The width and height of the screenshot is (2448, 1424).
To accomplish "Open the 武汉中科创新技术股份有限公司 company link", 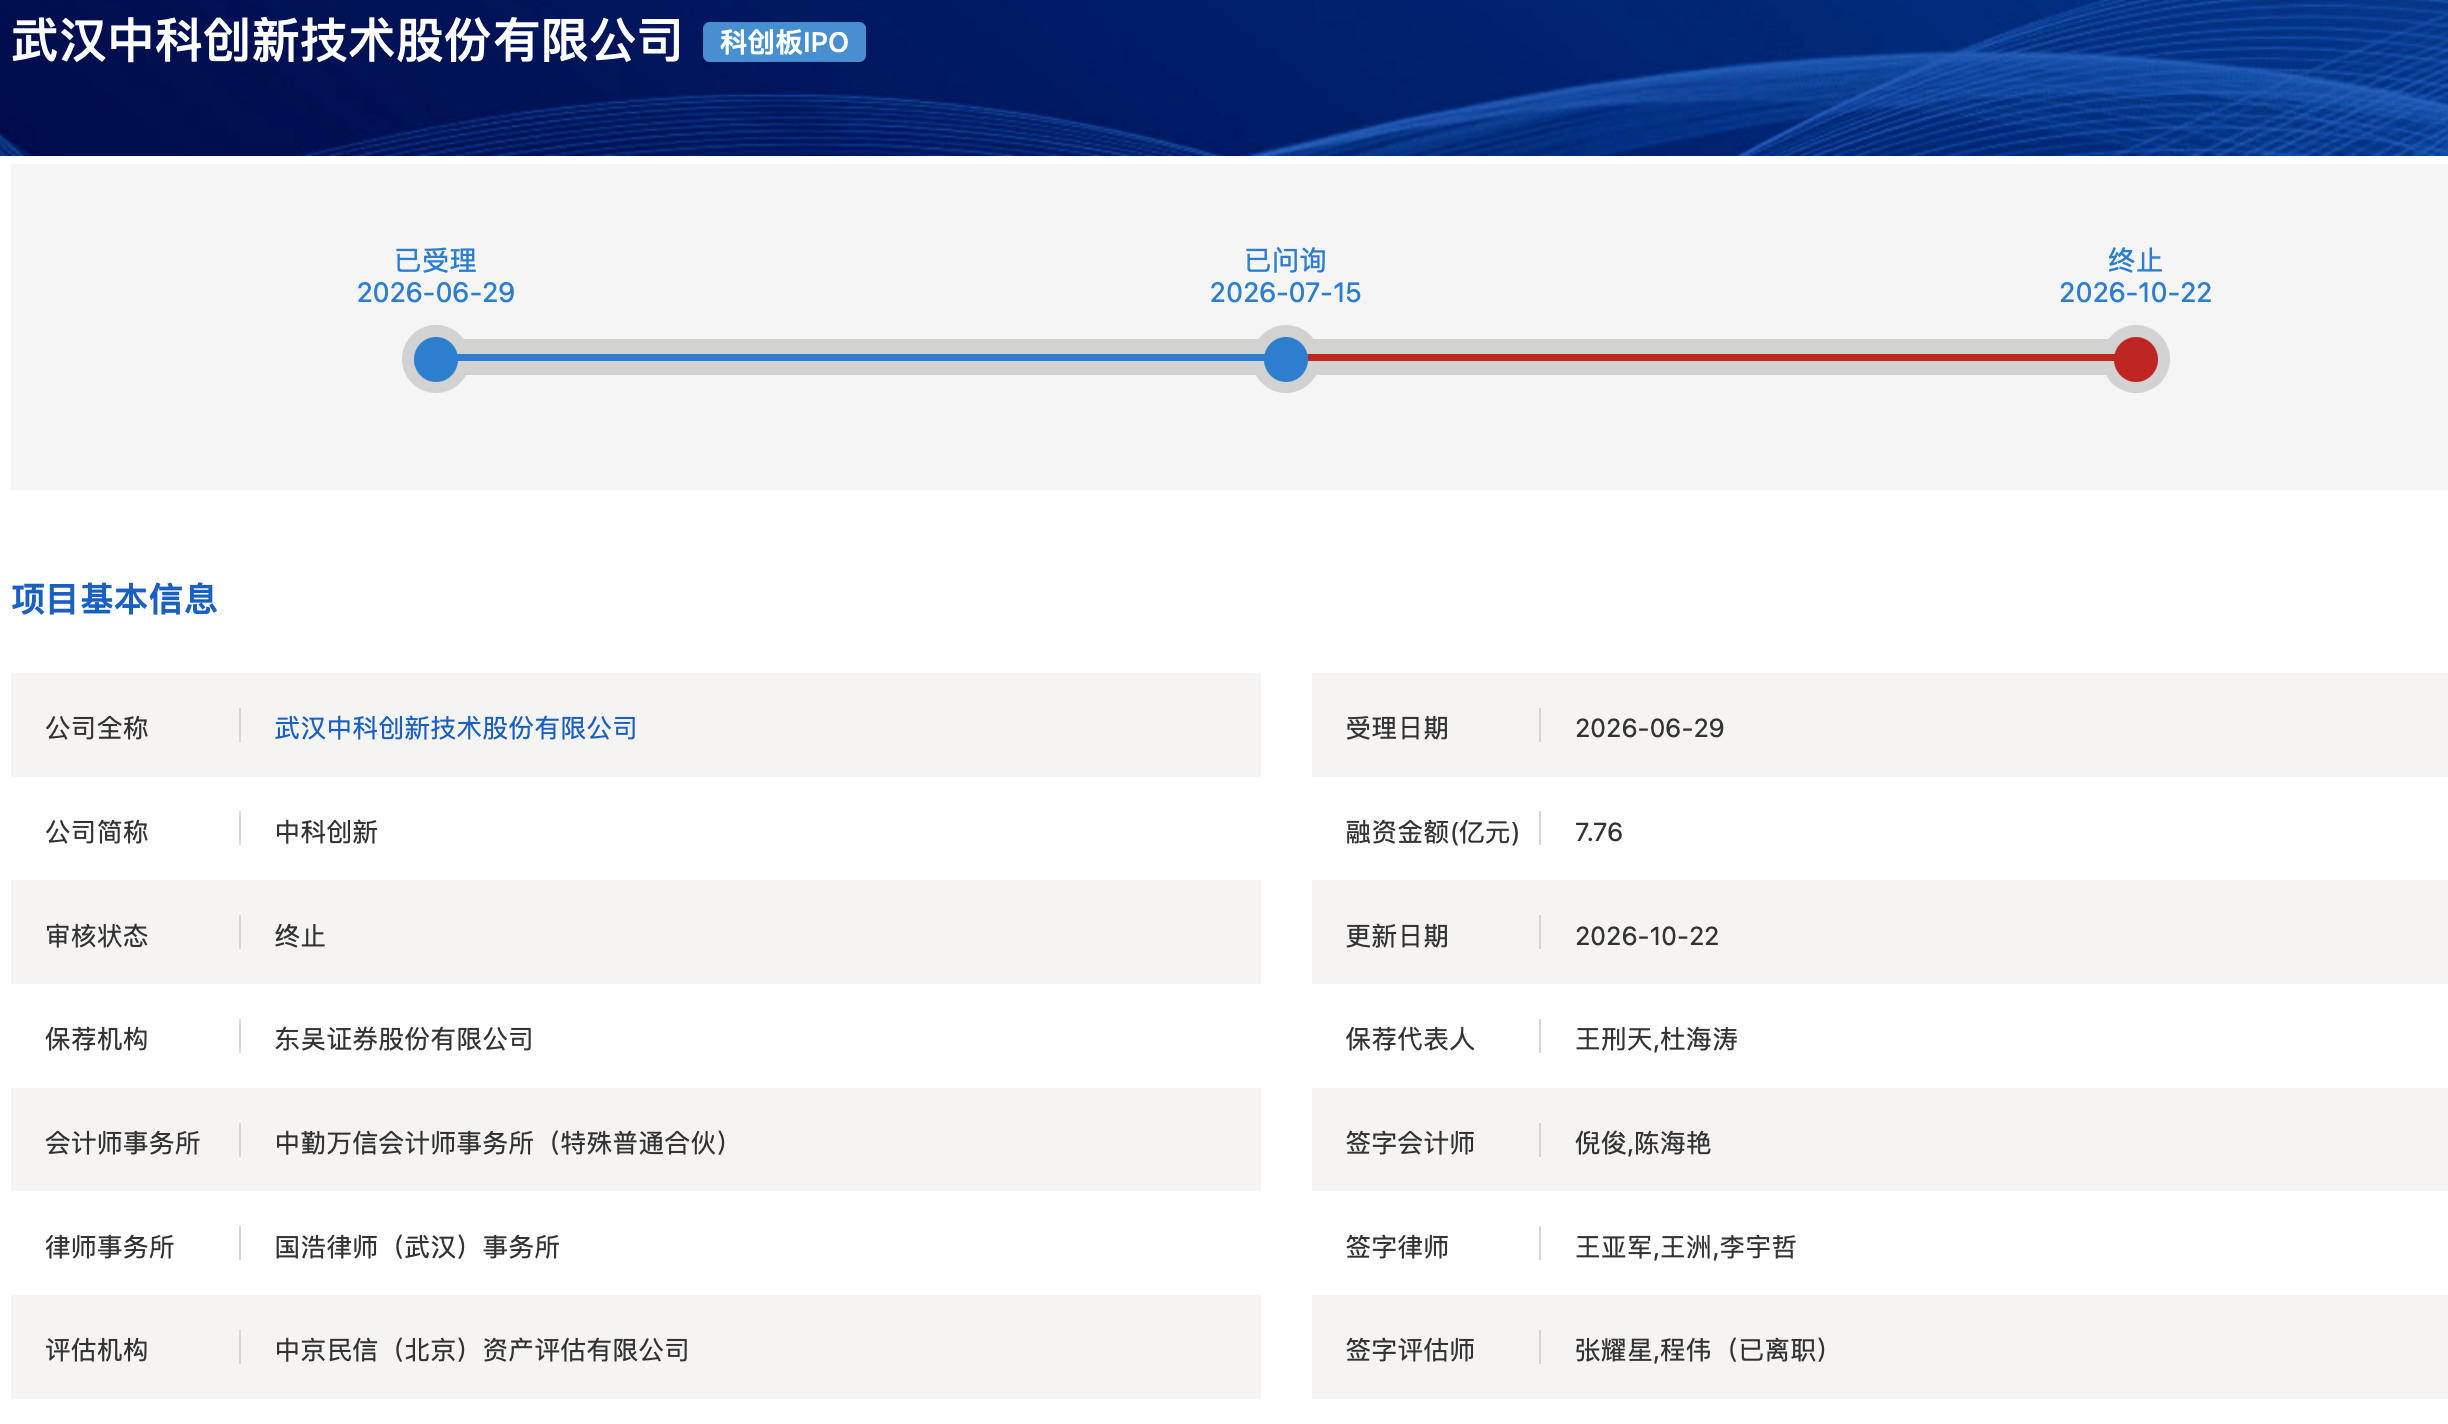I will (x=456, y=728).
